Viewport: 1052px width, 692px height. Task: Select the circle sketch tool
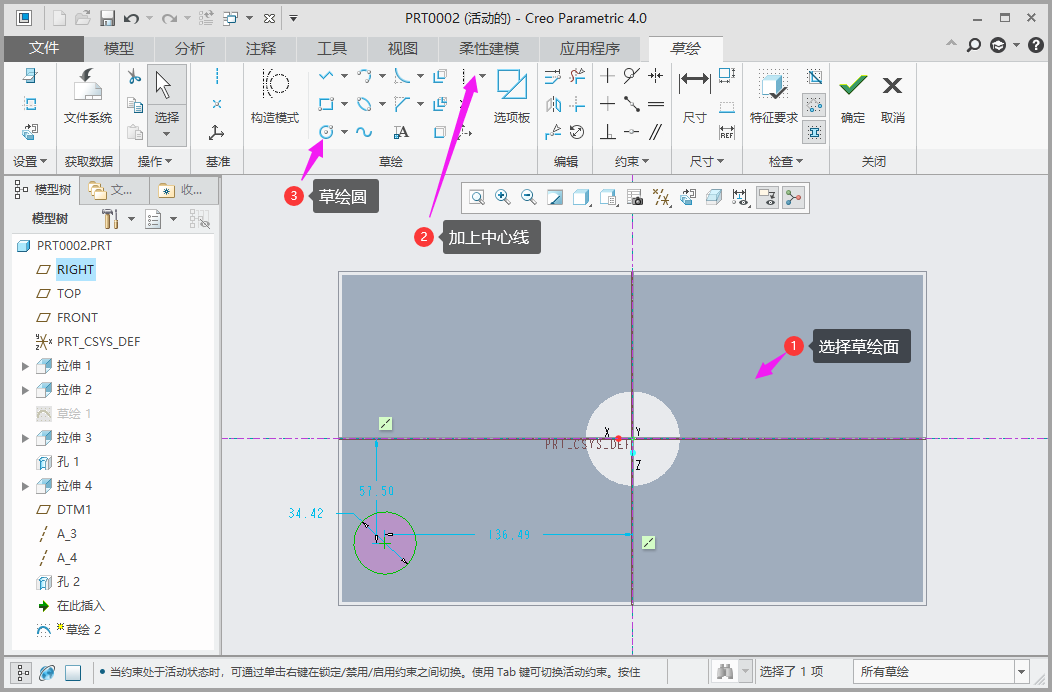(326, 132)
